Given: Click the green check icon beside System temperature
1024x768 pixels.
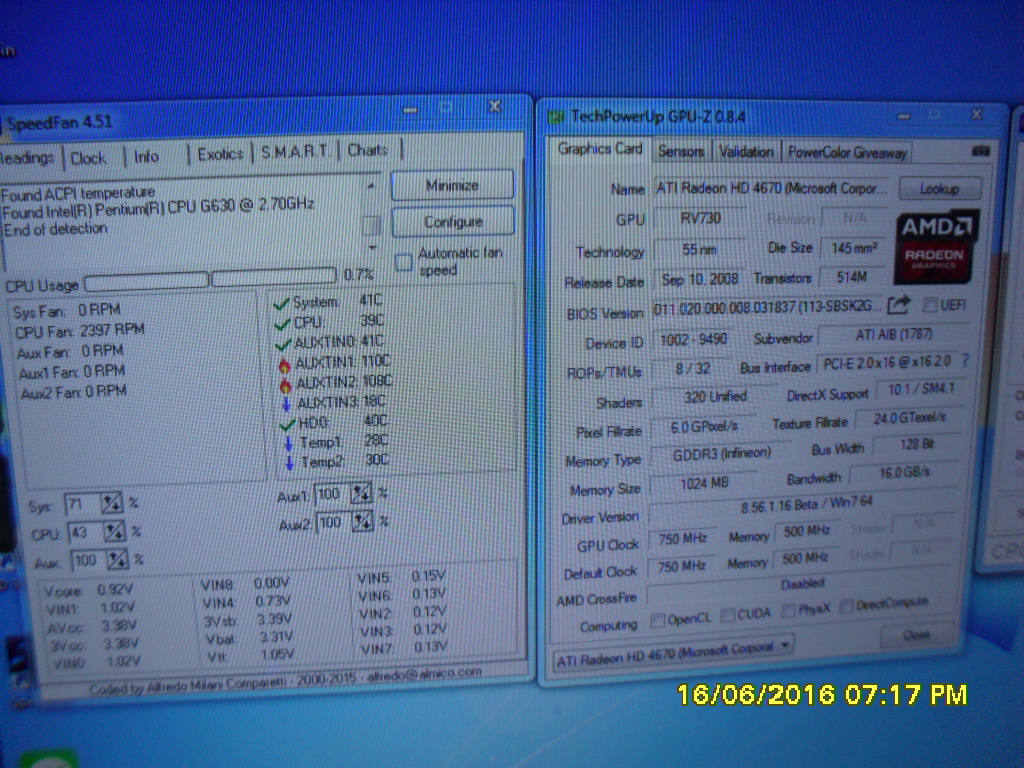Looking at the screenshot, I should [x=281, y=304].
